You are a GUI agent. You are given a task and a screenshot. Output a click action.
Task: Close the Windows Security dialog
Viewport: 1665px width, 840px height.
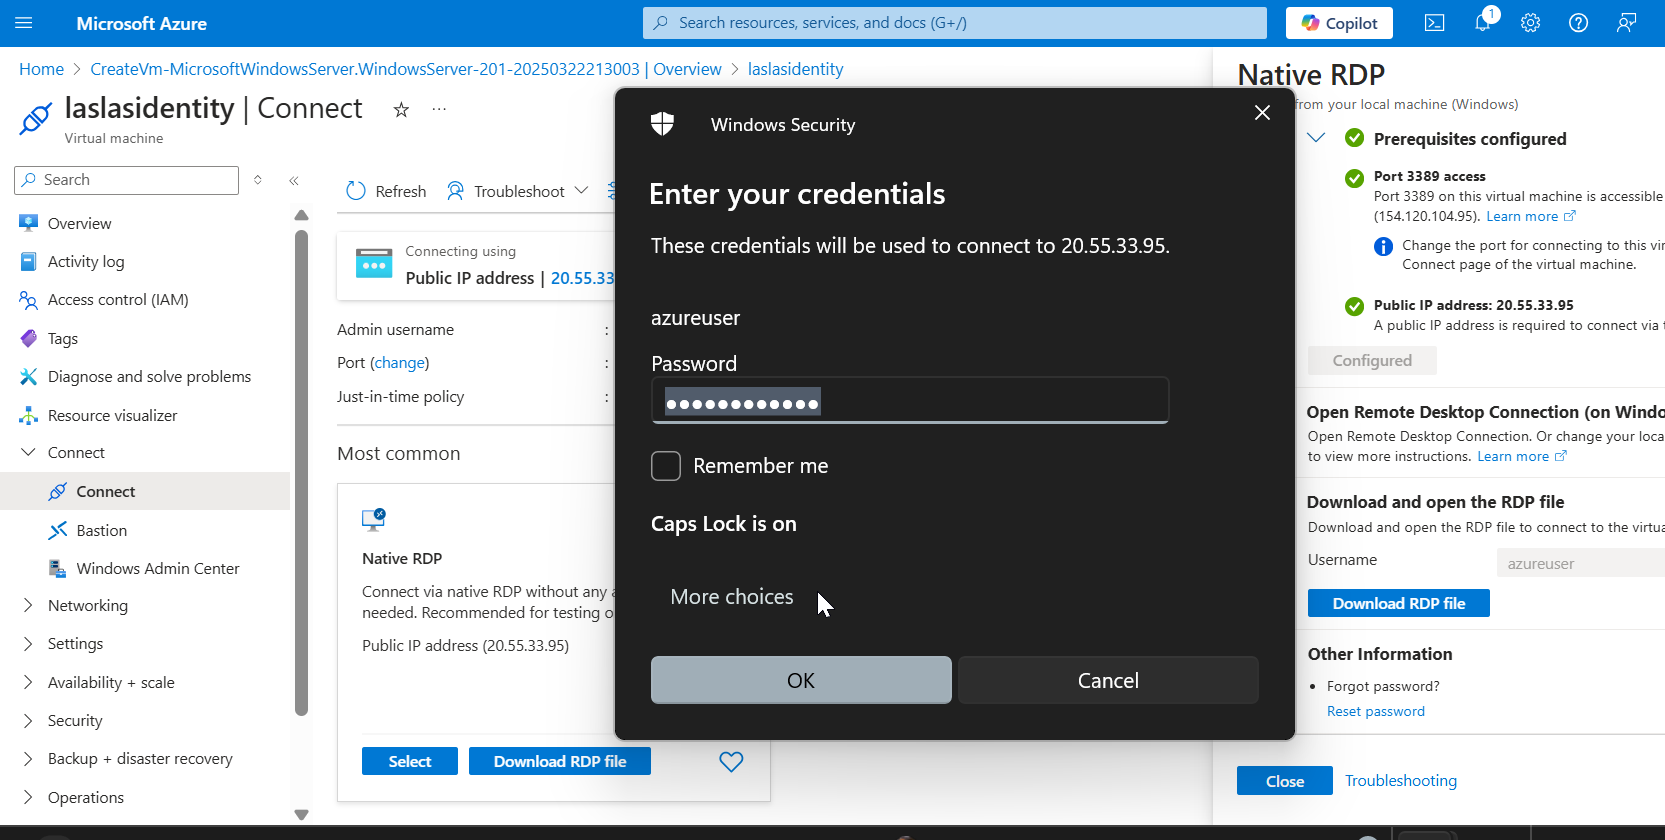1262,112
